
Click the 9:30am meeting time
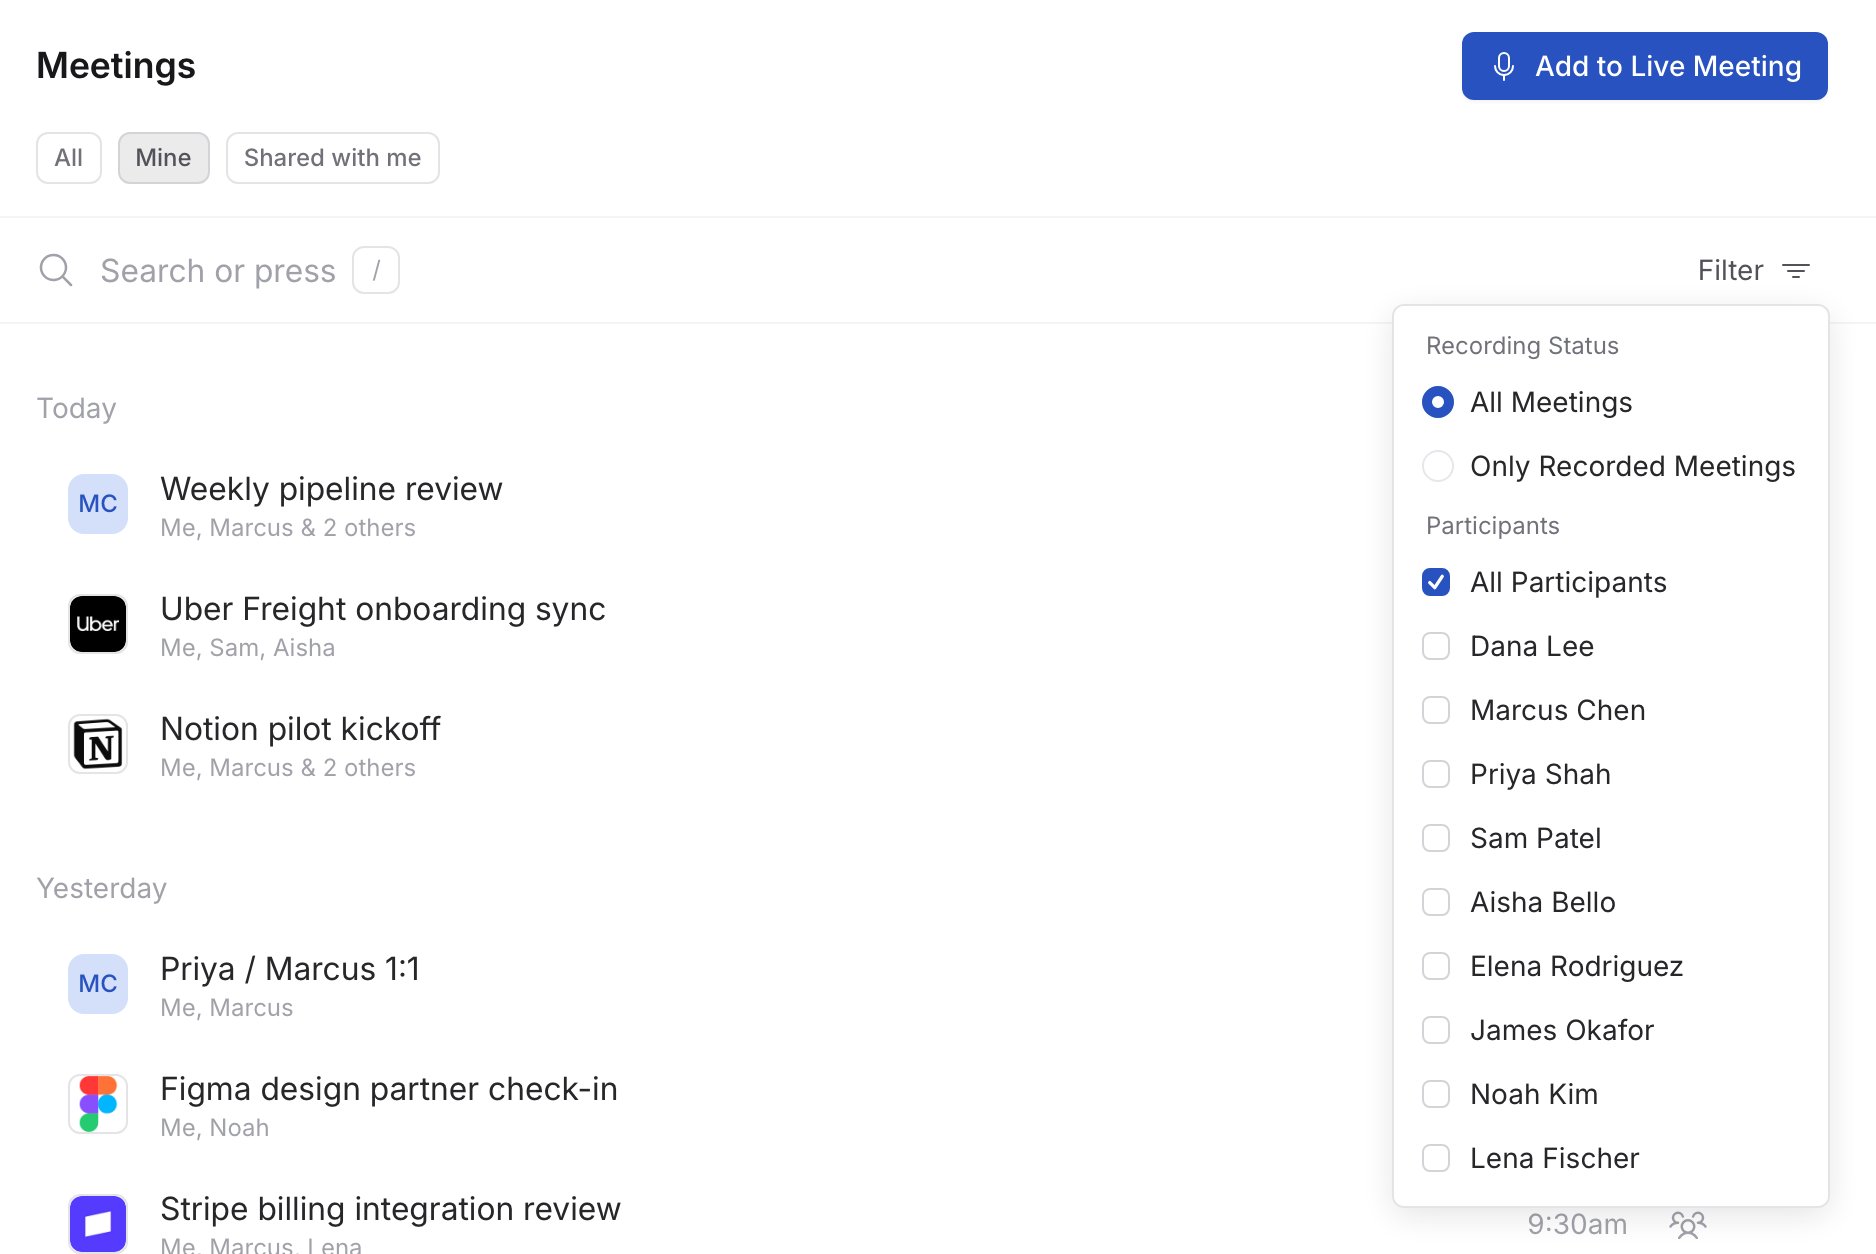1577,1224
